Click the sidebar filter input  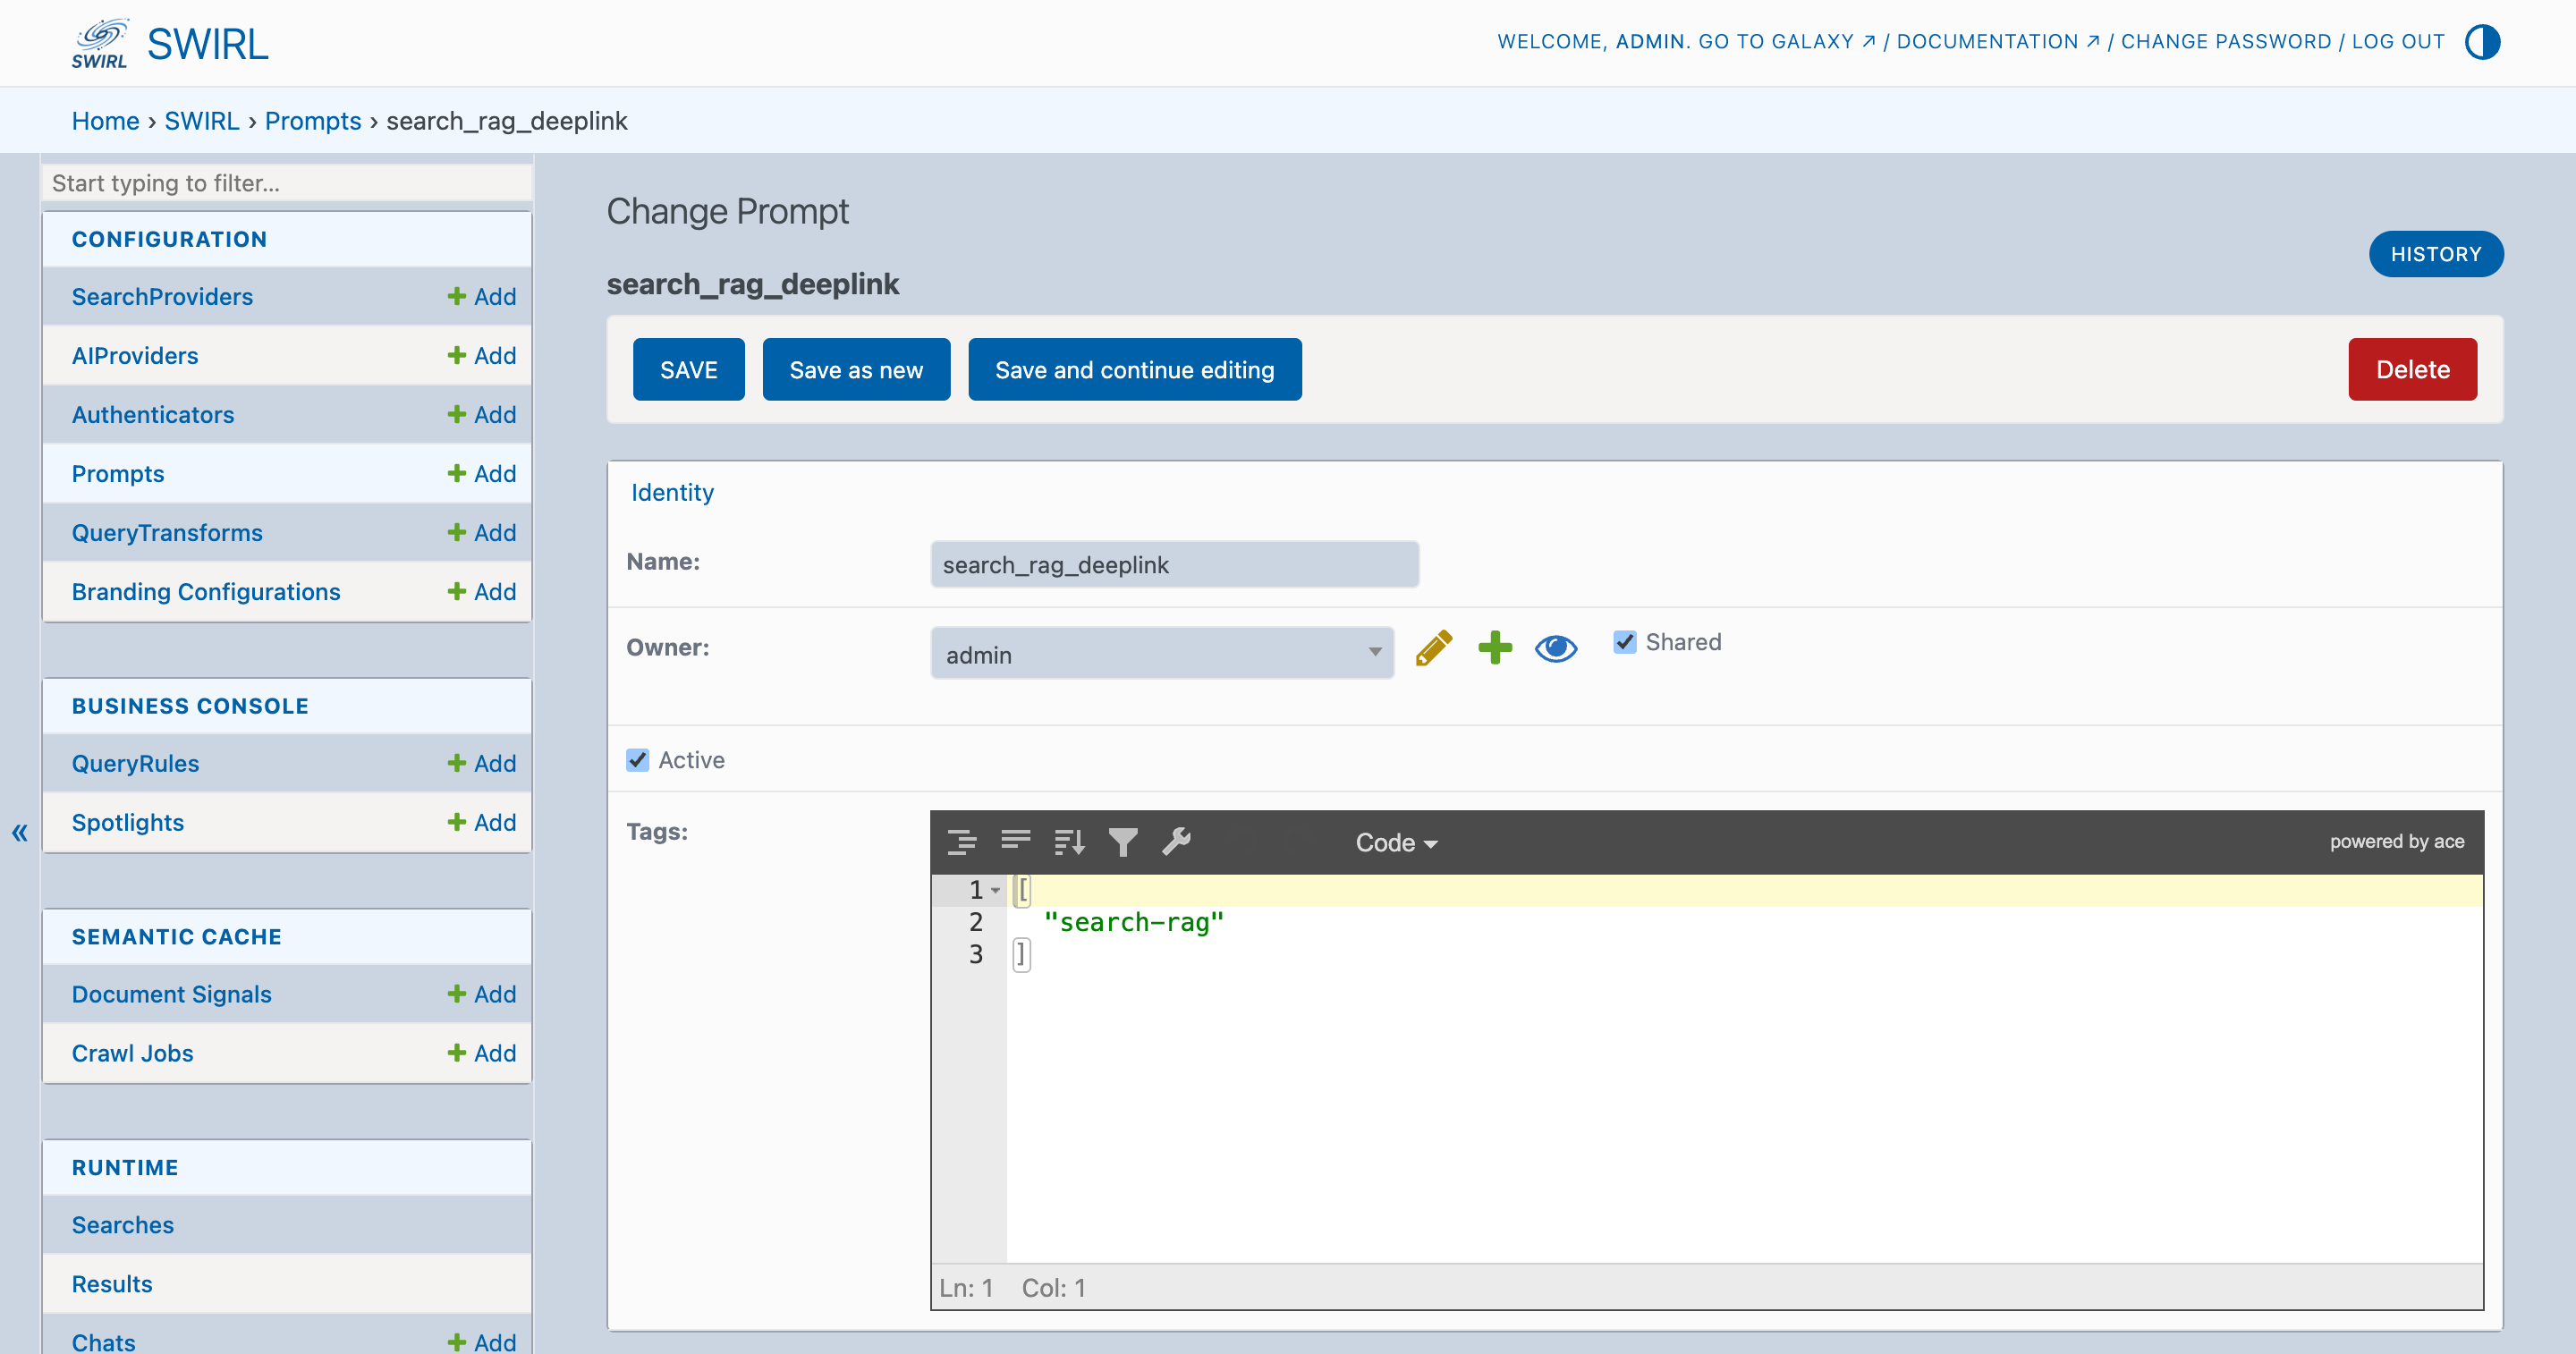click(287, 183)
